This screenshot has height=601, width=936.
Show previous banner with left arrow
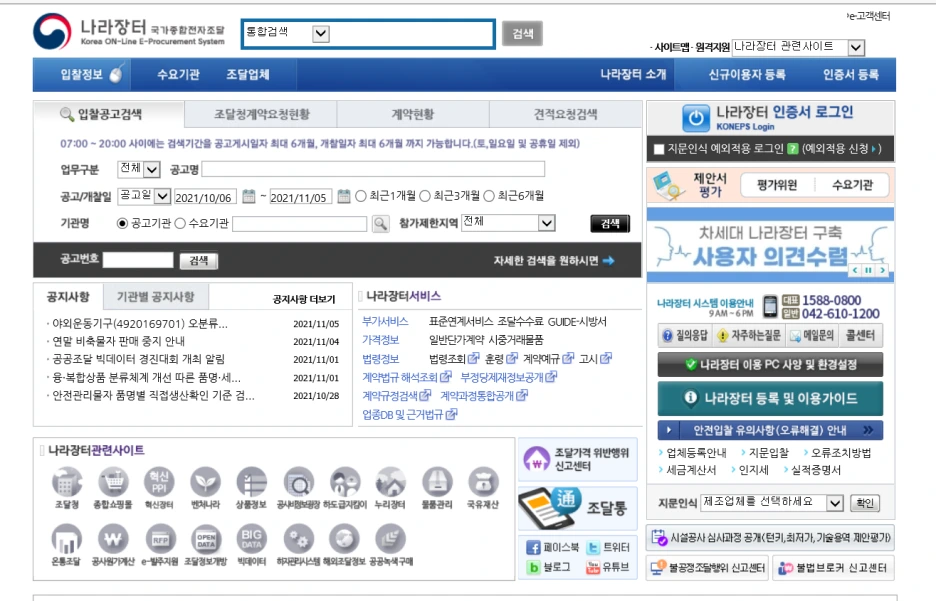coord(855,270)
